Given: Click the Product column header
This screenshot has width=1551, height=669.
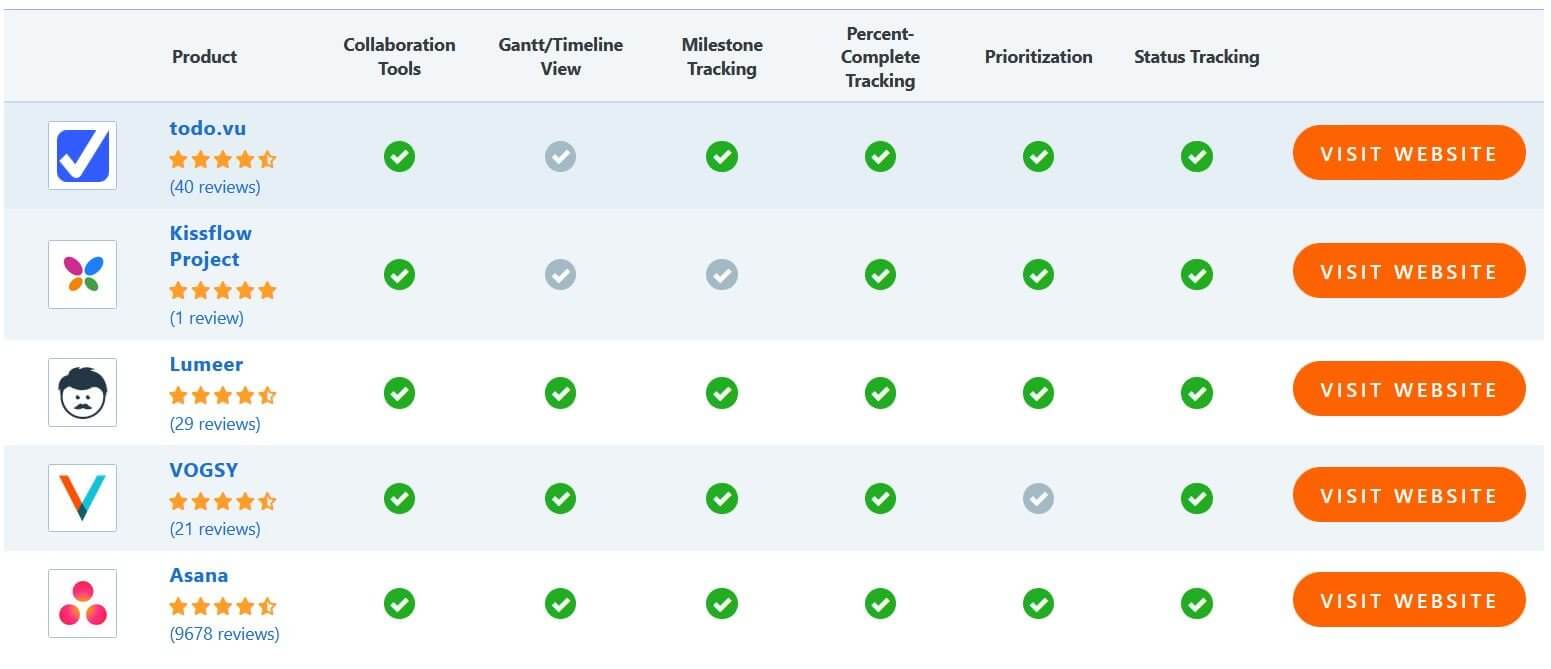Looking at the screenshot, I should [x=204, y=57].
